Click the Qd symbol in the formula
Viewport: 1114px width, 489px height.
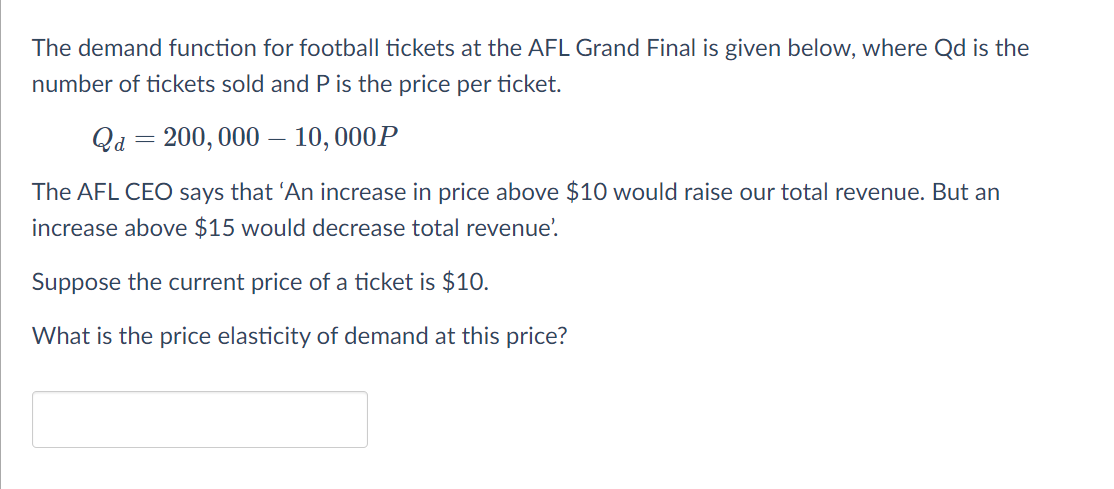108,138
